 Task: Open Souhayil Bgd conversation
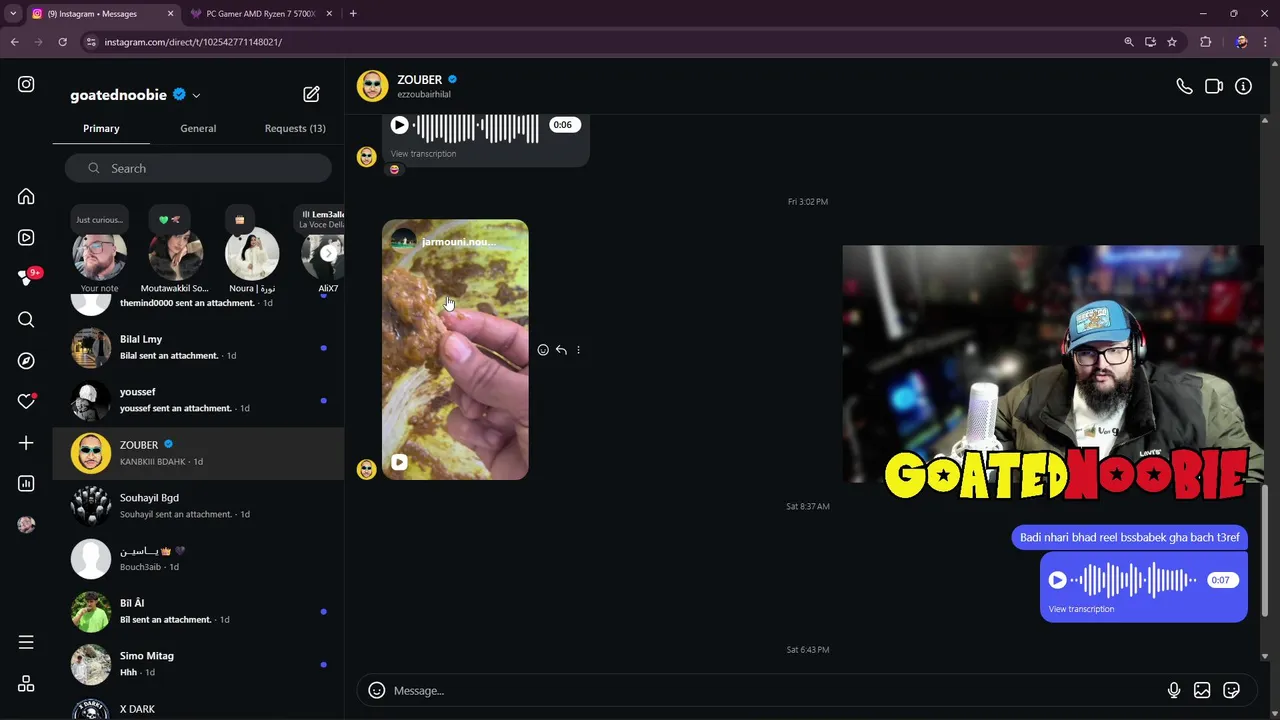(x=198, y=506)
